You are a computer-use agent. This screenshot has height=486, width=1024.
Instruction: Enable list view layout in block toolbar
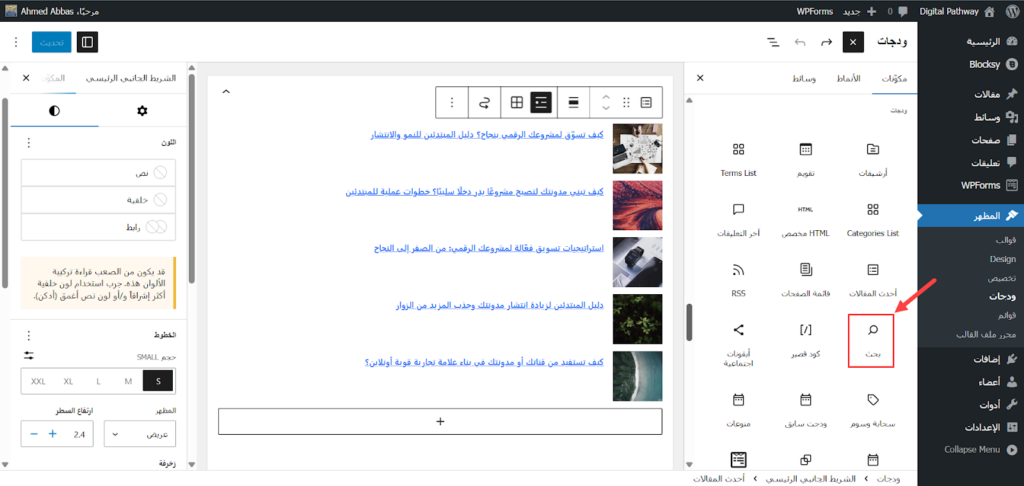[541, 102]
